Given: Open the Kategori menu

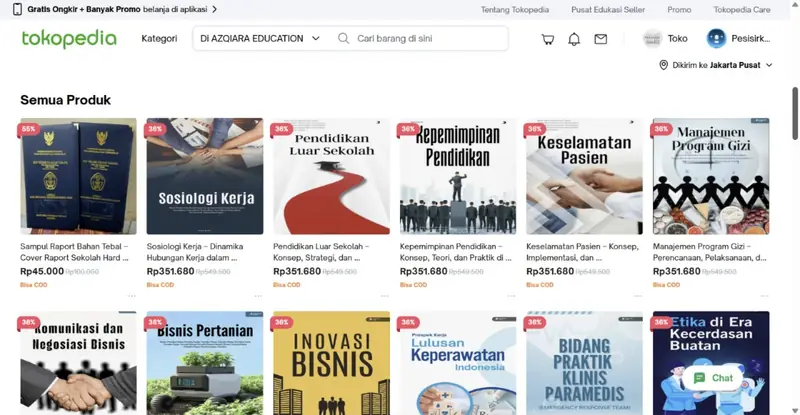Looking at the screenshot, I should pyautogui.click(x=159, y=38).
